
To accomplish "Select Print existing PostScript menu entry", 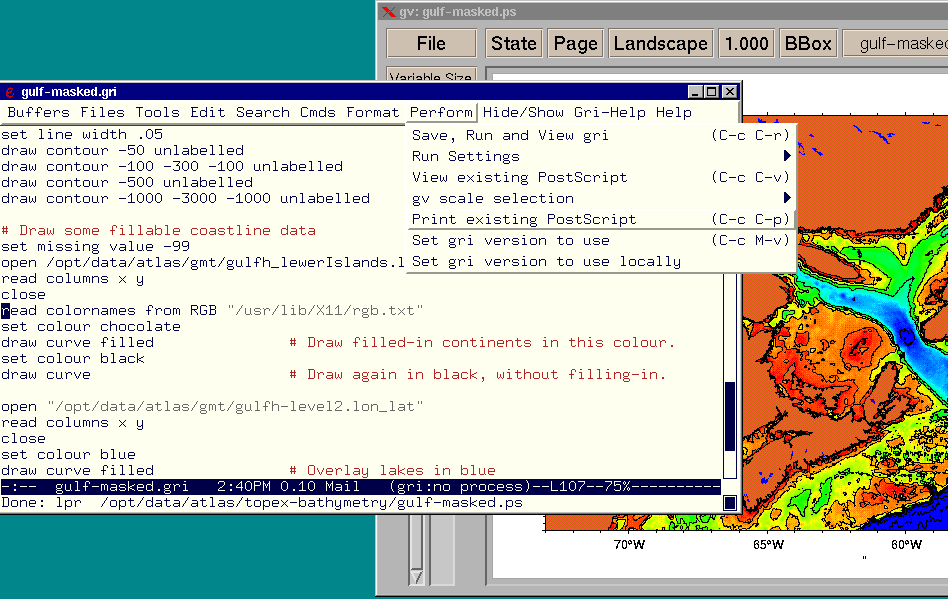I will [x=524, y=219].
